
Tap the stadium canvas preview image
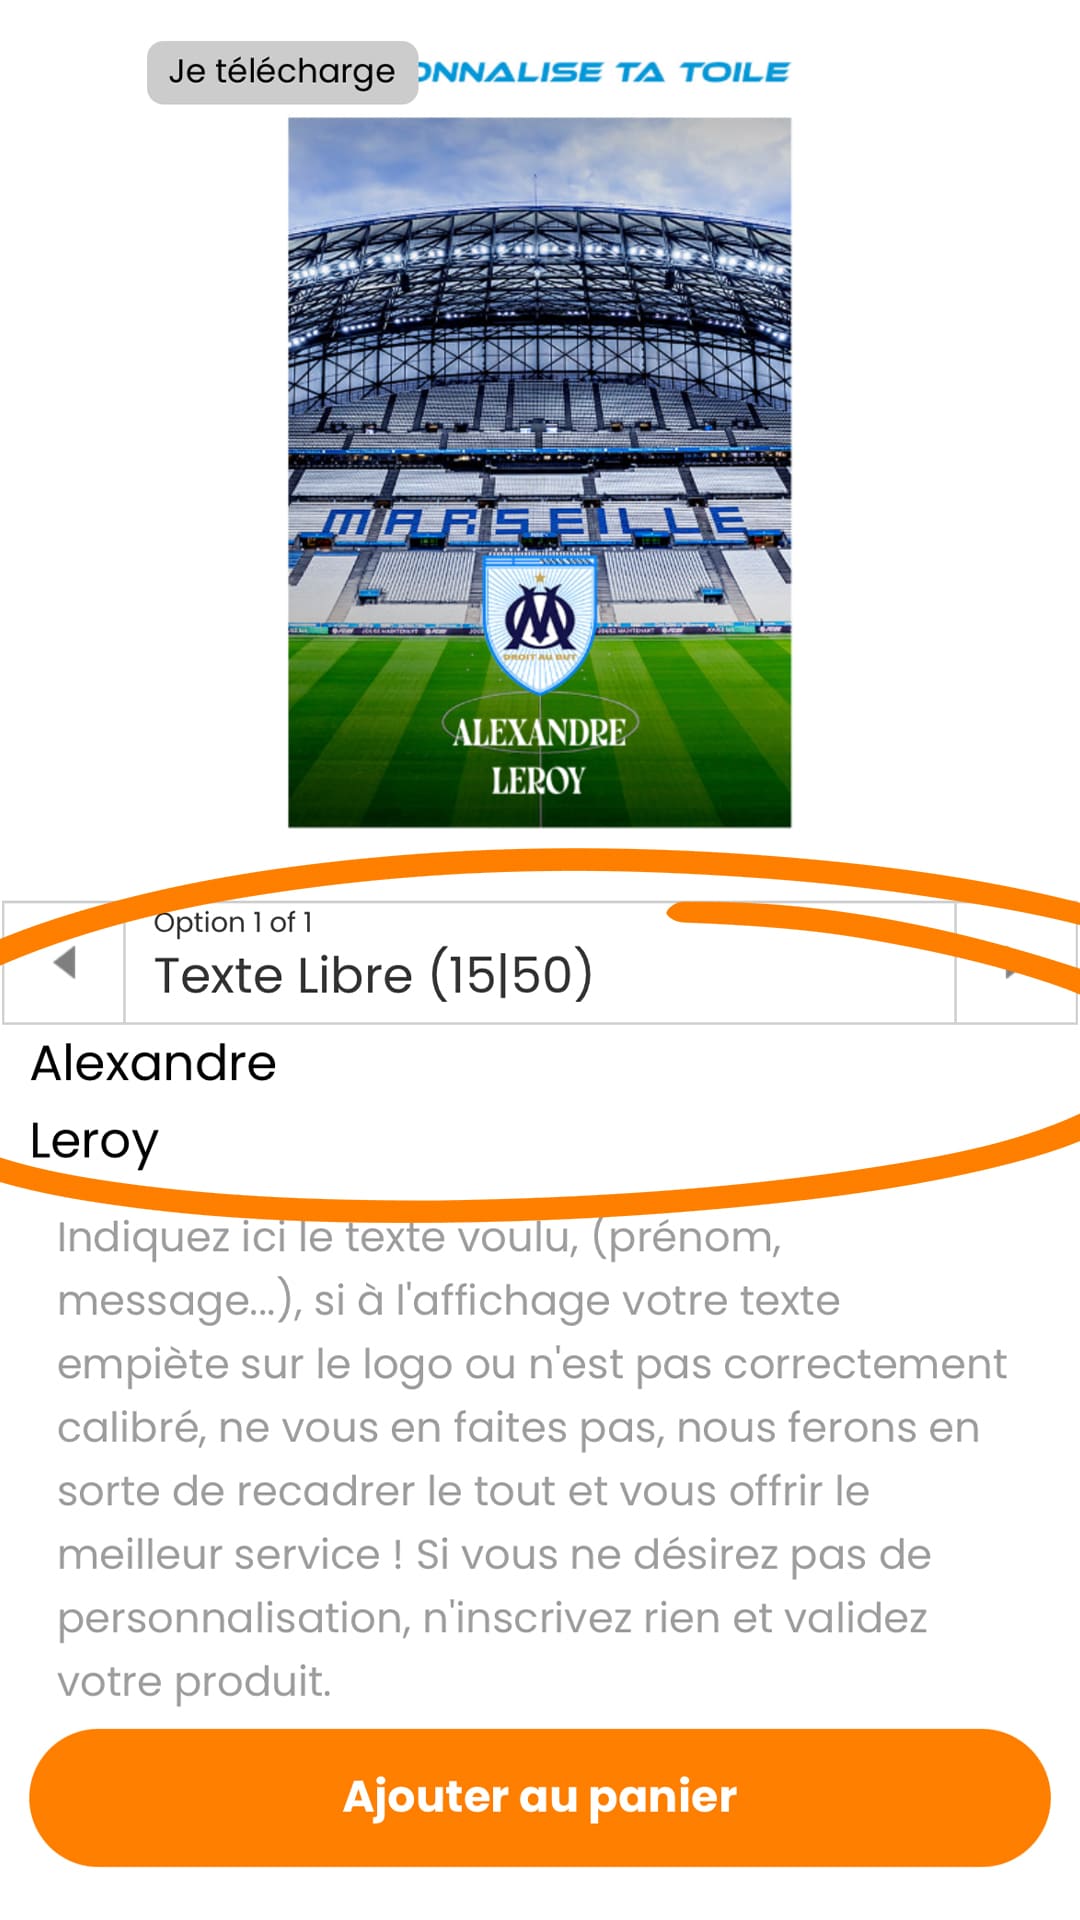click(540, 472)
